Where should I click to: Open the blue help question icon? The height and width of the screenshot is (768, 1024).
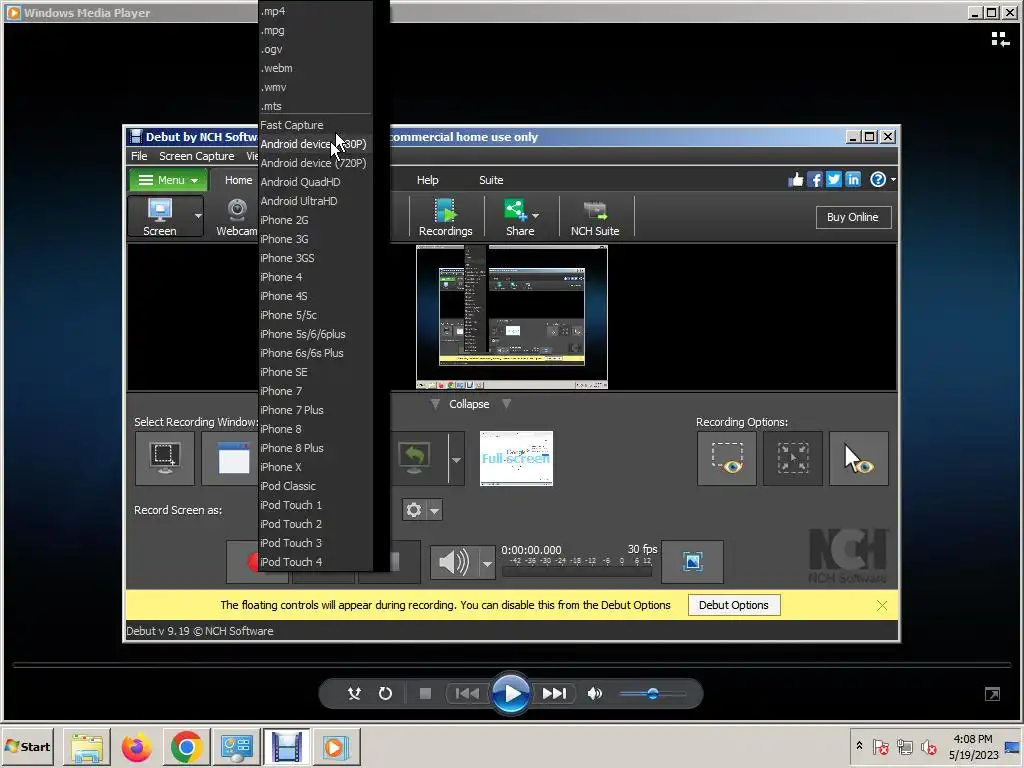point(878,180)
